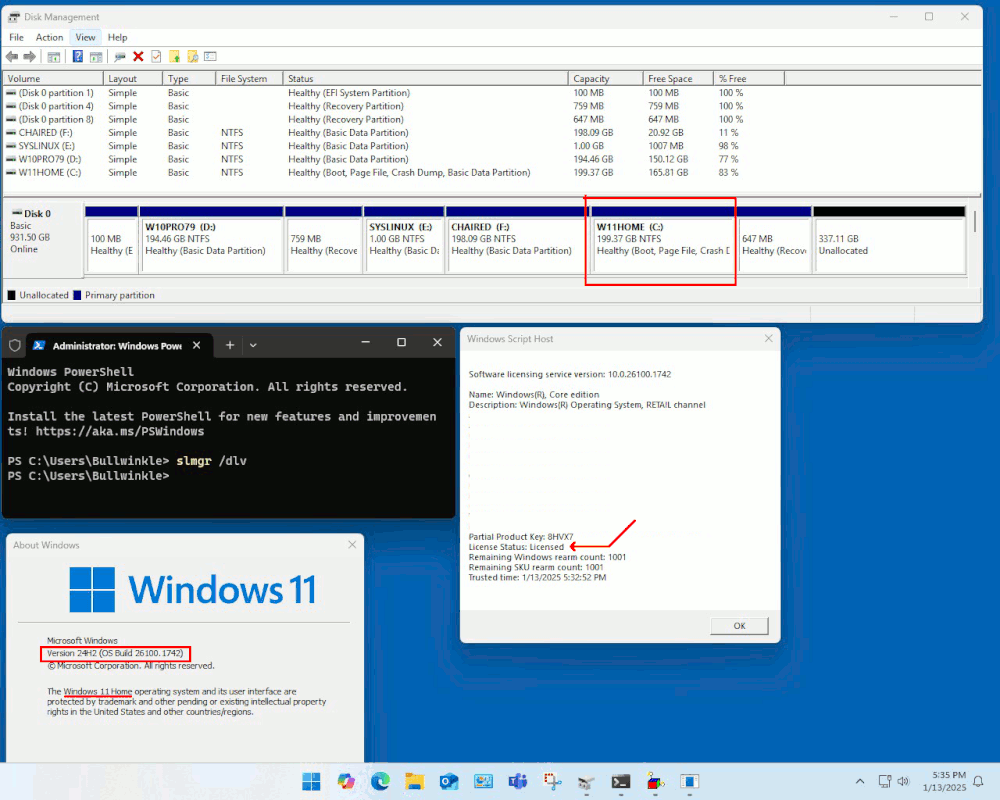
Task: Click the folder with magnifier Explore icon
Action: 192,57
